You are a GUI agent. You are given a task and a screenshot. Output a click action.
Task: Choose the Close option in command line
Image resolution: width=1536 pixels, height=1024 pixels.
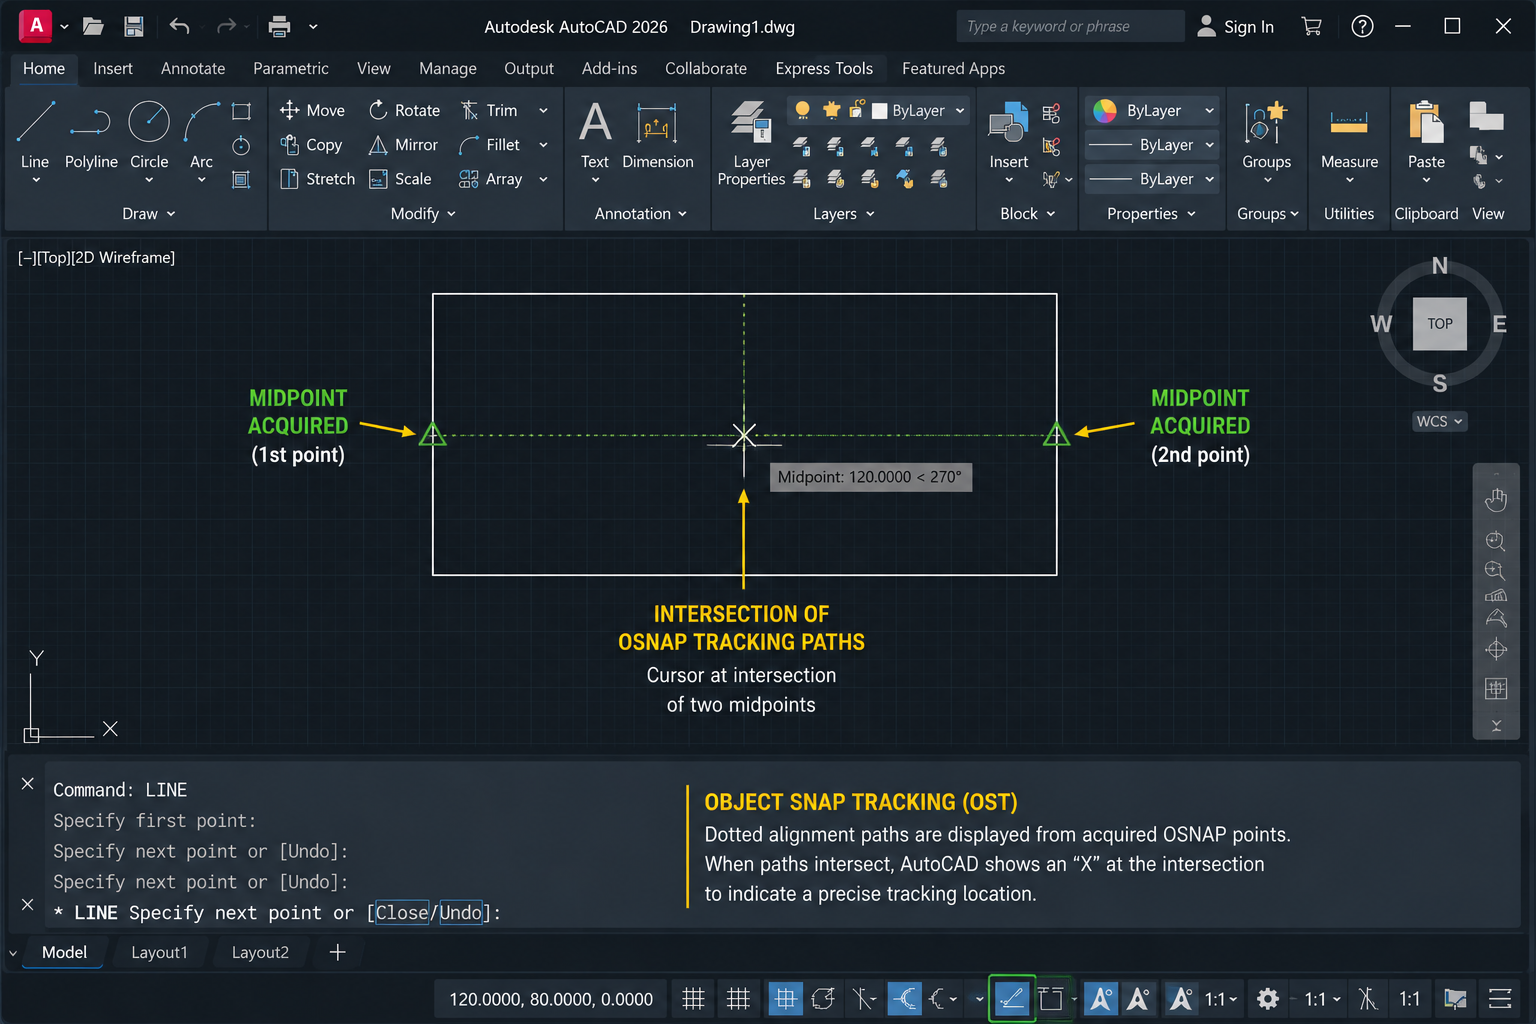tap(402, 912)
